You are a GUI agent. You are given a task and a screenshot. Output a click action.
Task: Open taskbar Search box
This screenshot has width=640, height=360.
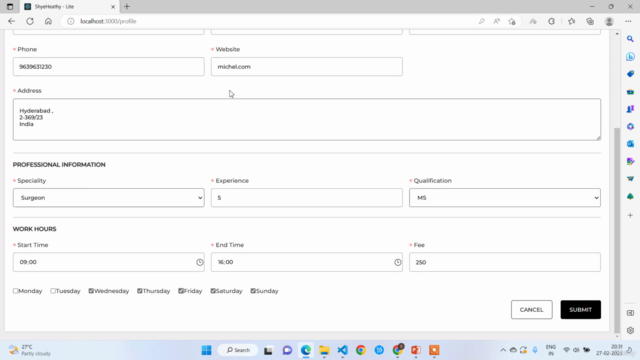tap(238, 350)
